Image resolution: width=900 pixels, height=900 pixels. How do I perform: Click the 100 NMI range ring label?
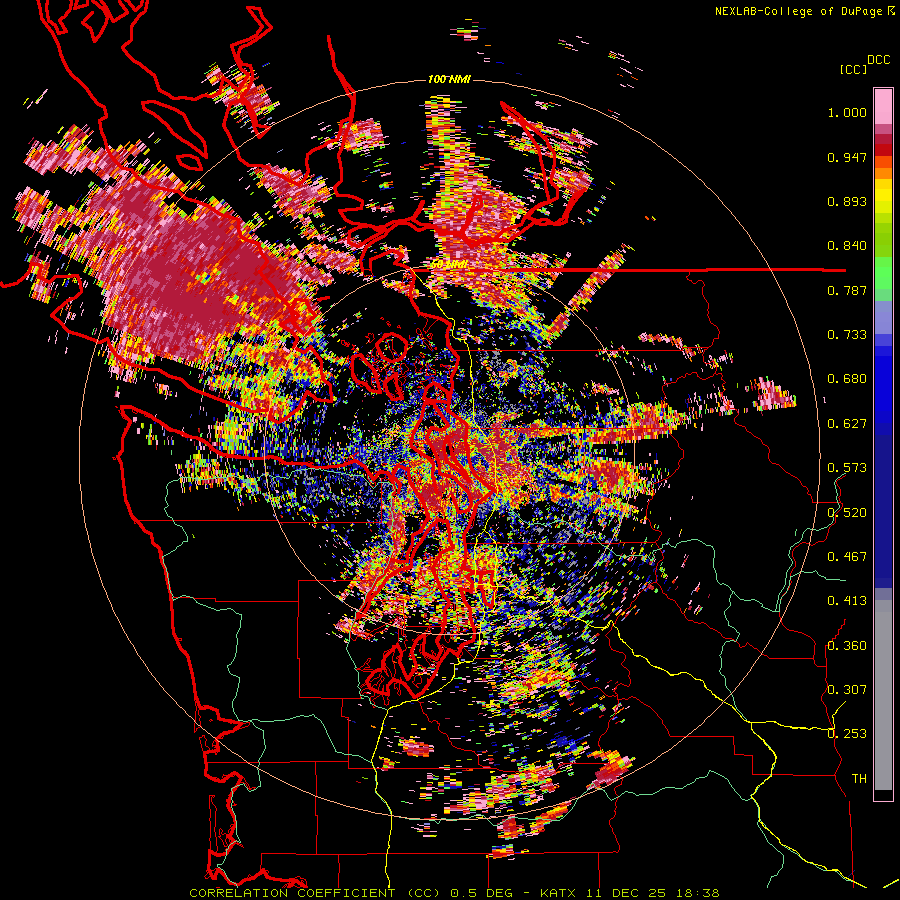tap(449, 79)
